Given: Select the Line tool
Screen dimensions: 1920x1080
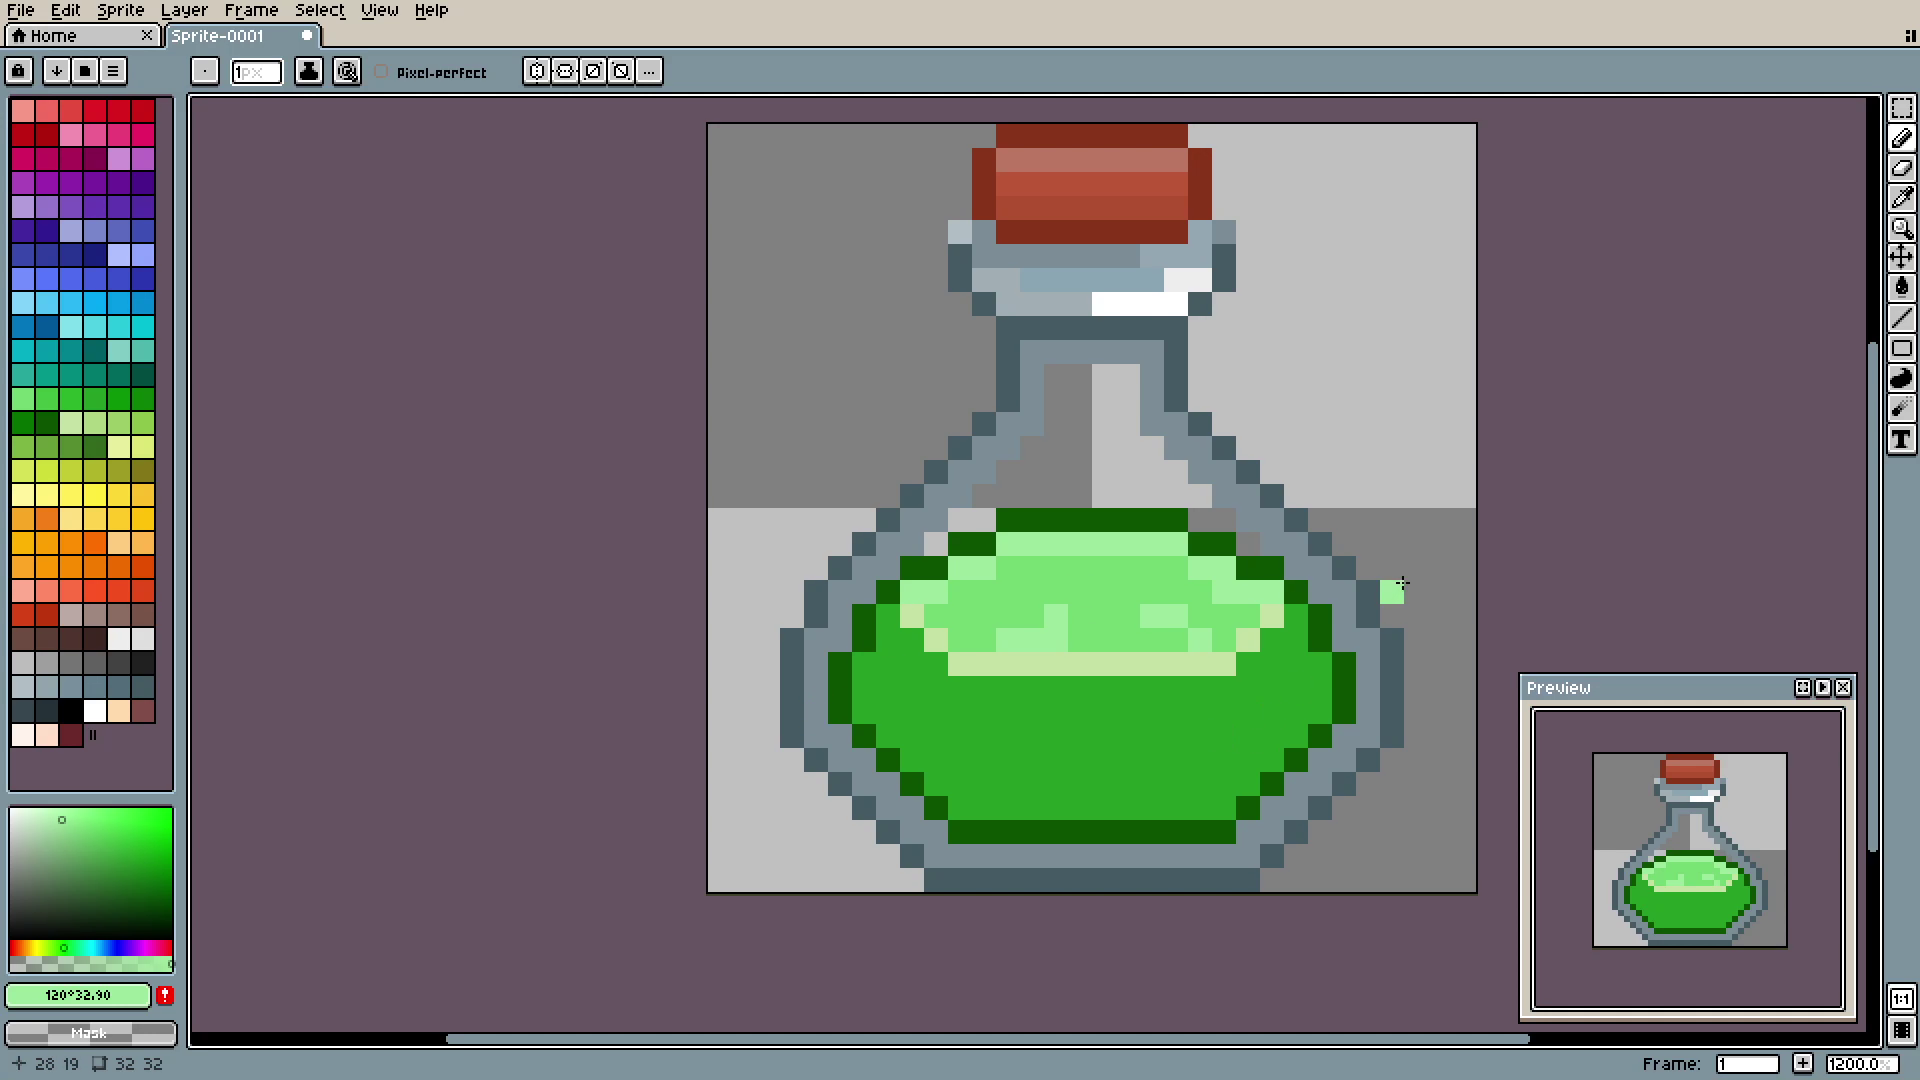Looking at the screenshot, I should 1901,318.
